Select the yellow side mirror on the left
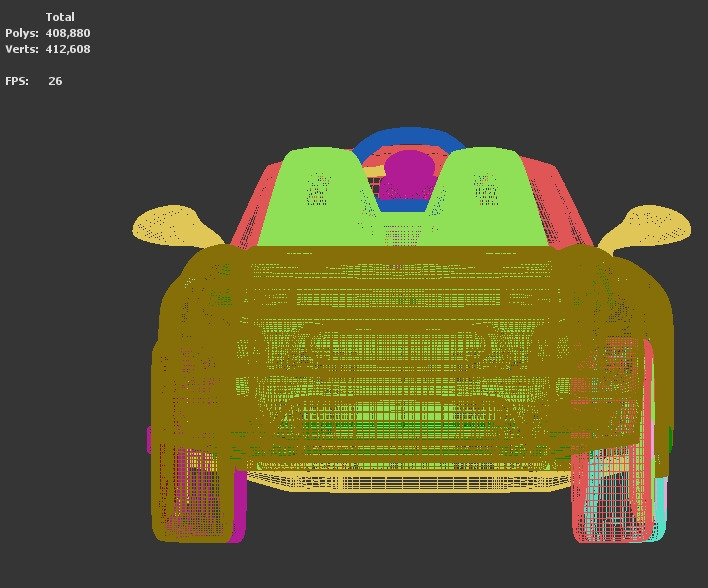This screenshot has height=588, width=708. coord(174,226)
